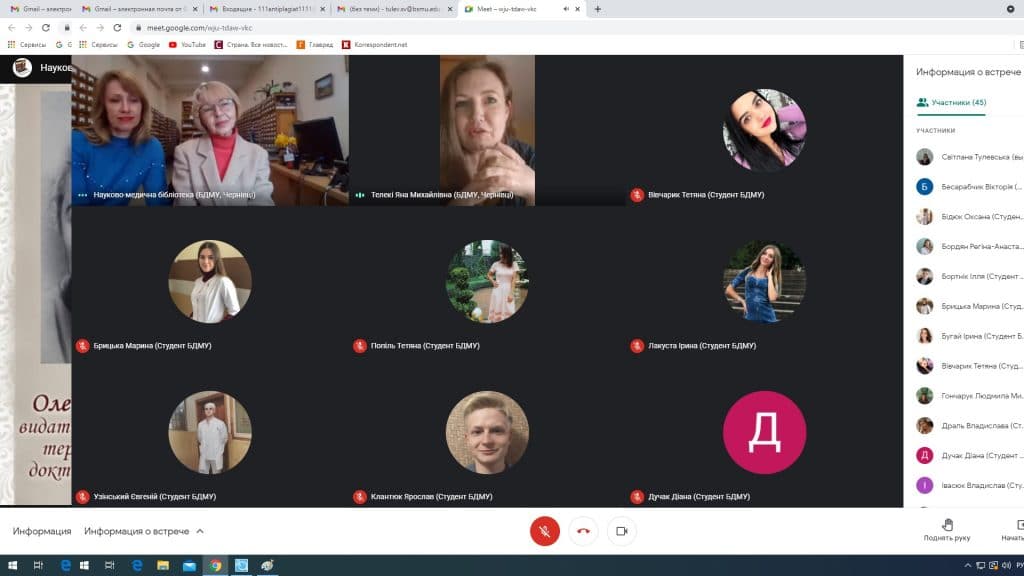The image size is (1024, 576).
Task: Open the Участники (45) tab
Action: pyautogui.click(x=951, y=102)
